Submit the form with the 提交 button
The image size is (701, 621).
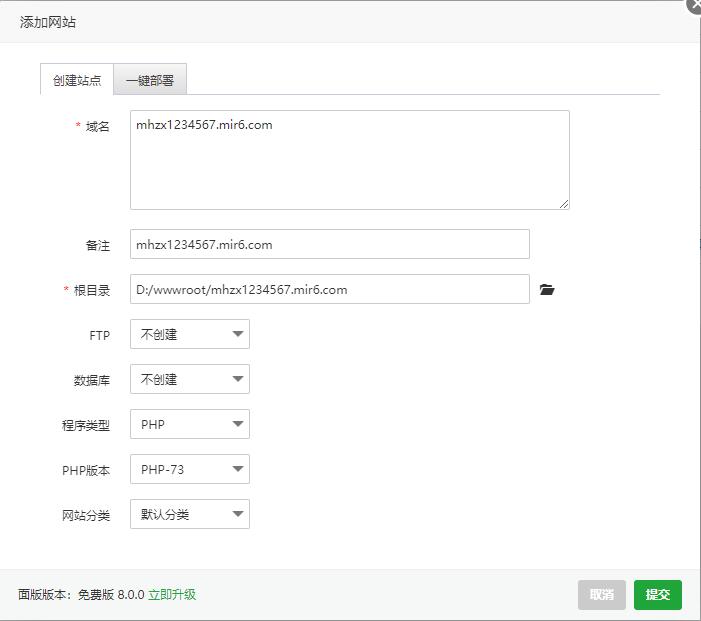657,594
